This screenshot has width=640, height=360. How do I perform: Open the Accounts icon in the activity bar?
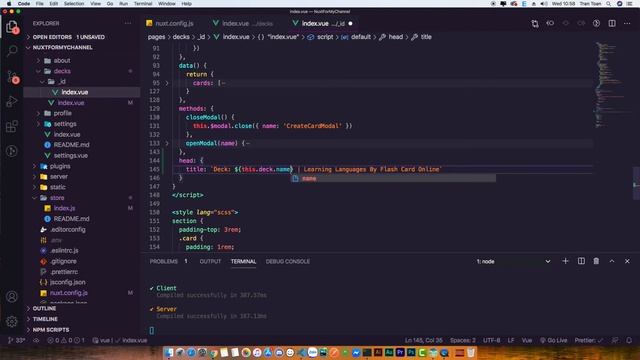[x=12, y=296]
